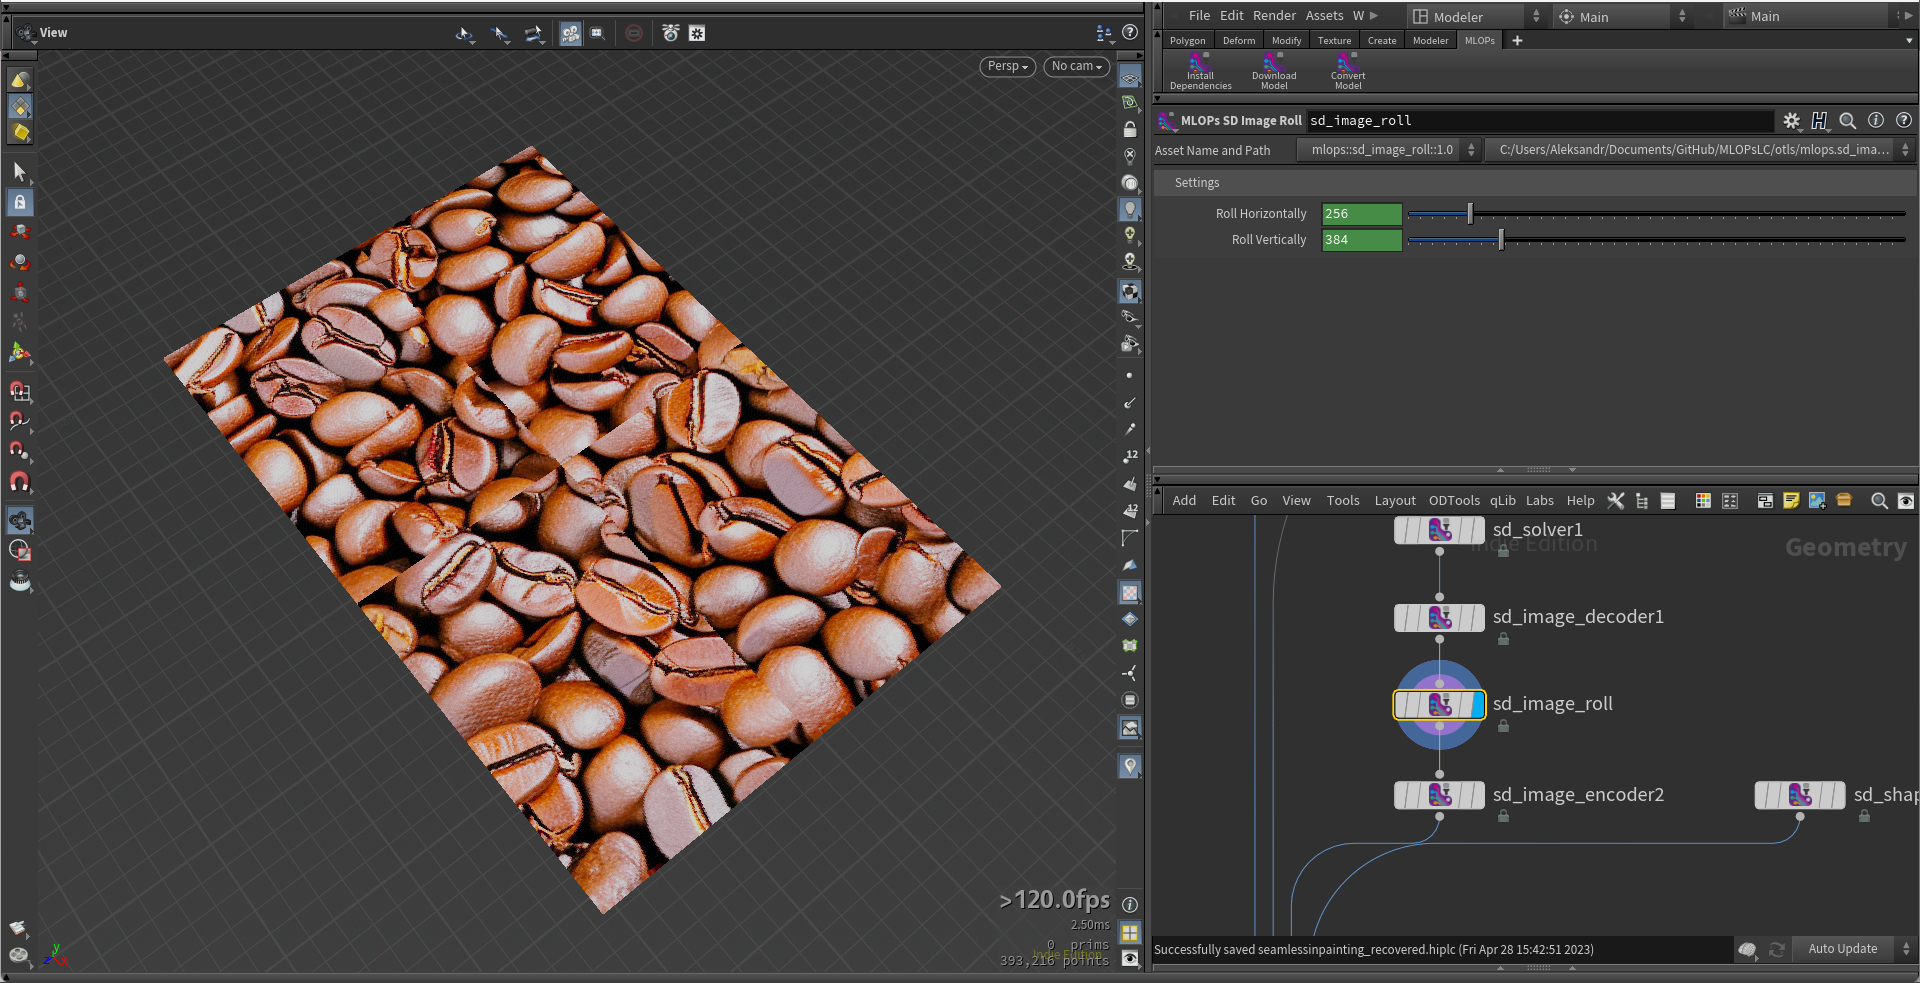Open the No cam camera dropdown
The image size is (1920, 983).
pos(1076,66)
